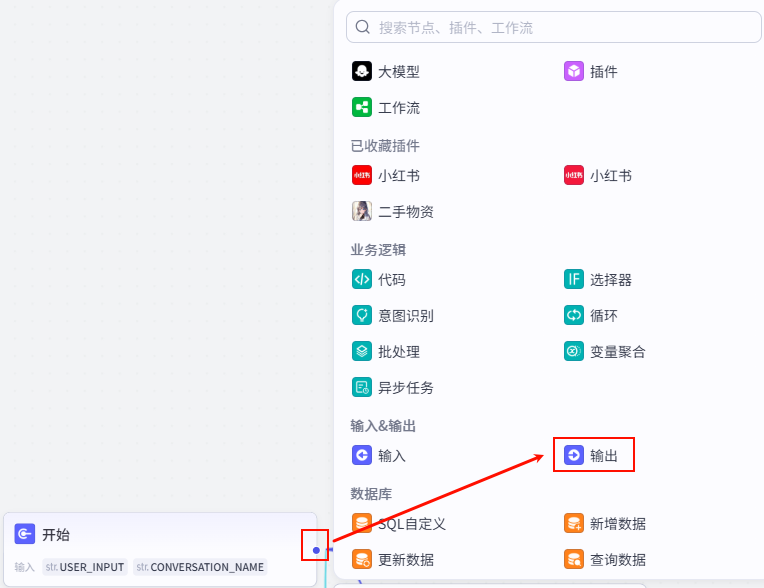
Task: Click the 插件 label text
Action: click(x=604, y=72)
